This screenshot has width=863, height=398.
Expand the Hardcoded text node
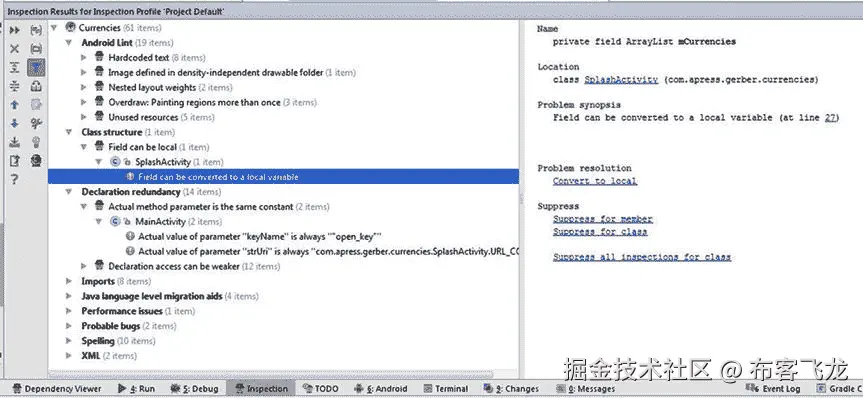pos(84,57)
